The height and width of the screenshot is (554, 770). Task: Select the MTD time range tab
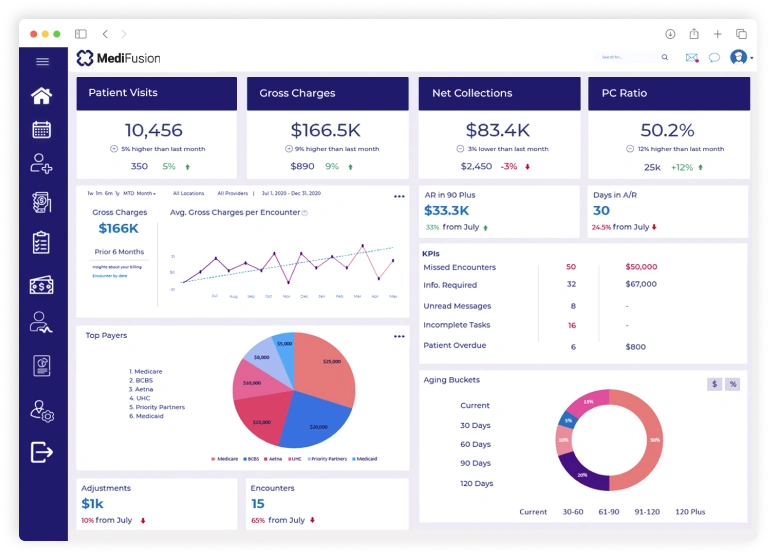click(129, 193)
